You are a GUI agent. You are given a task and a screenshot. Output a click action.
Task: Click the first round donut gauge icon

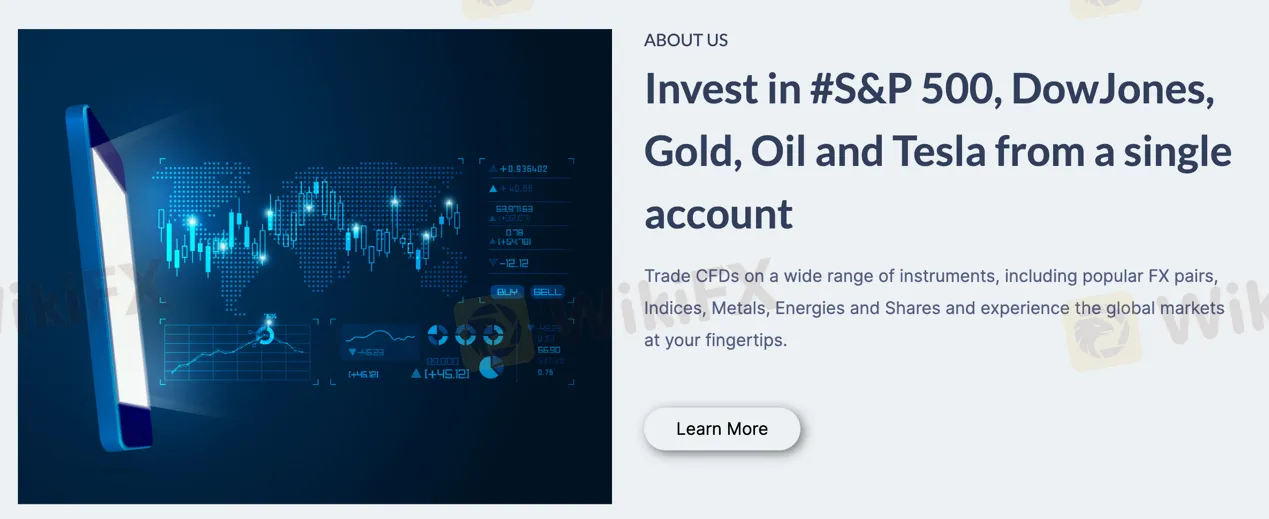[x=438, y=335]
